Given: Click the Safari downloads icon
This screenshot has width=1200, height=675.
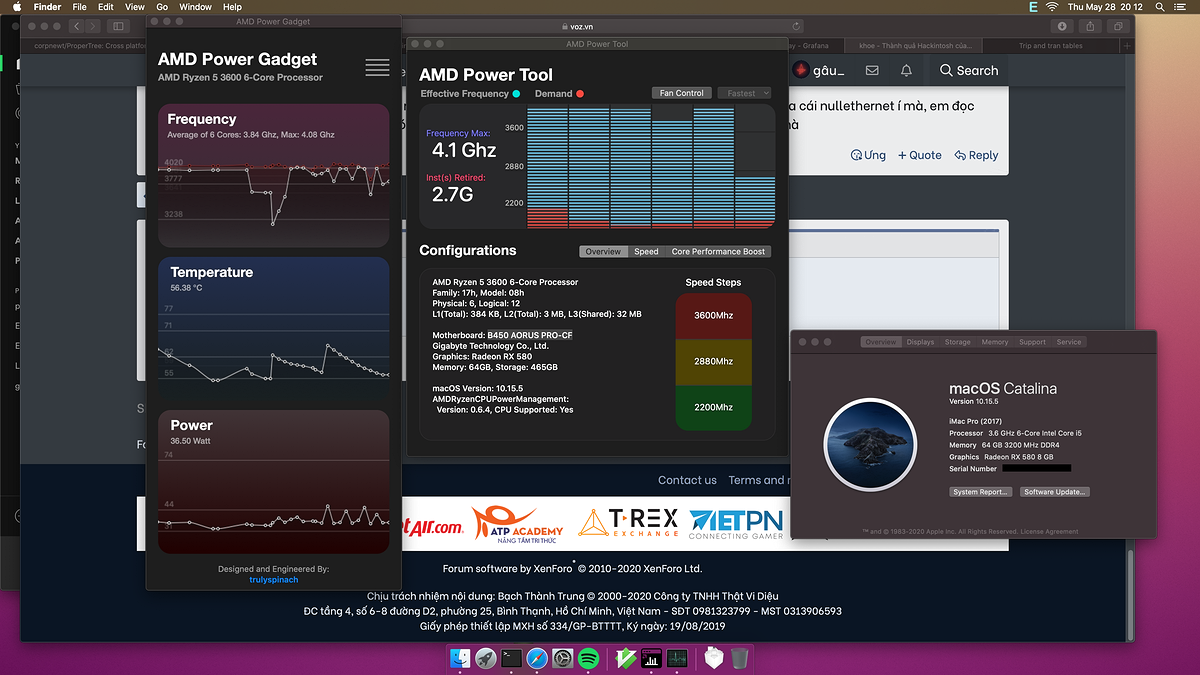Looking at the screenshot, I should [x=1062, y=26].
